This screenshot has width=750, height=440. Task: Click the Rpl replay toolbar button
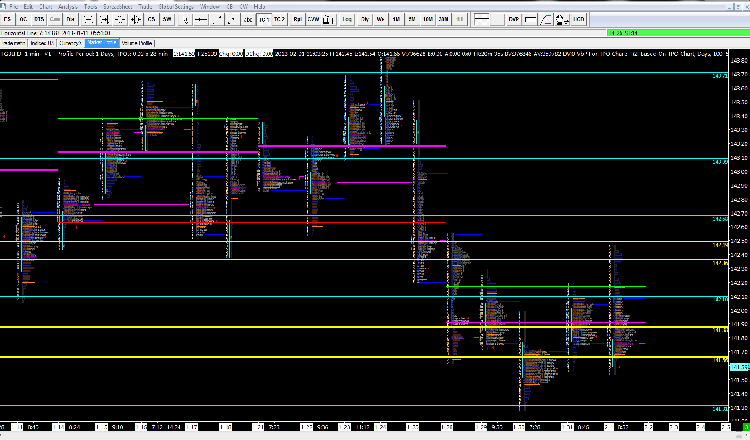pyautogui.click(x=295, y=19)
